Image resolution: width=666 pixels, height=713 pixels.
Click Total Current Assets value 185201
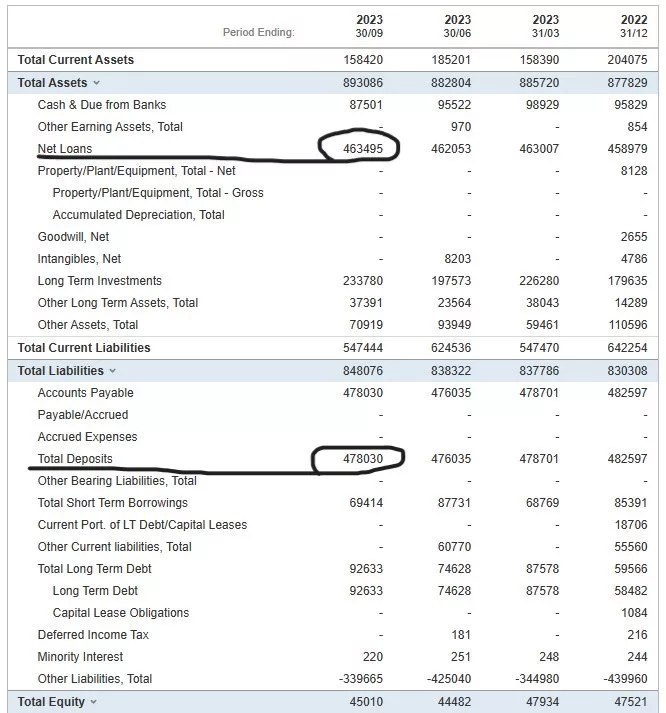[451, 60]
